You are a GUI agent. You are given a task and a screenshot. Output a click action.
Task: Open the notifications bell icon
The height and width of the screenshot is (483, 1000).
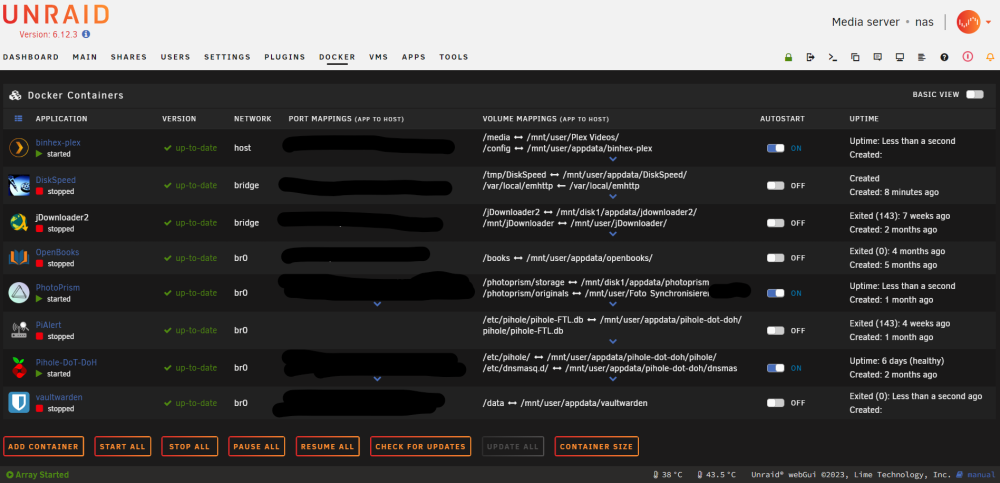[x=990, y=57]
